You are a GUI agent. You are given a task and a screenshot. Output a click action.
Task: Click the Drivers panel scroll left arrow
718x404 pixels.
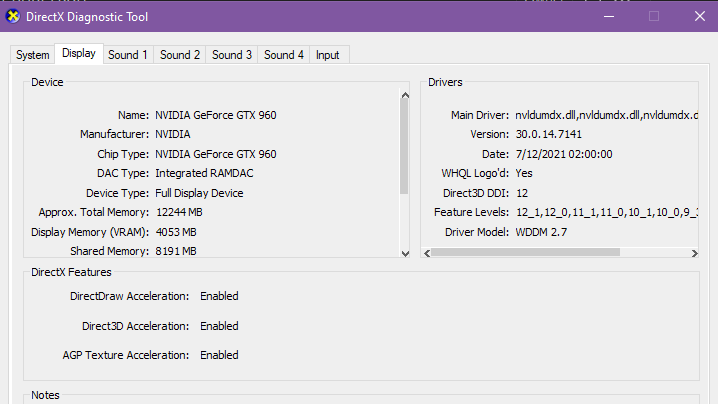(427, 253)
